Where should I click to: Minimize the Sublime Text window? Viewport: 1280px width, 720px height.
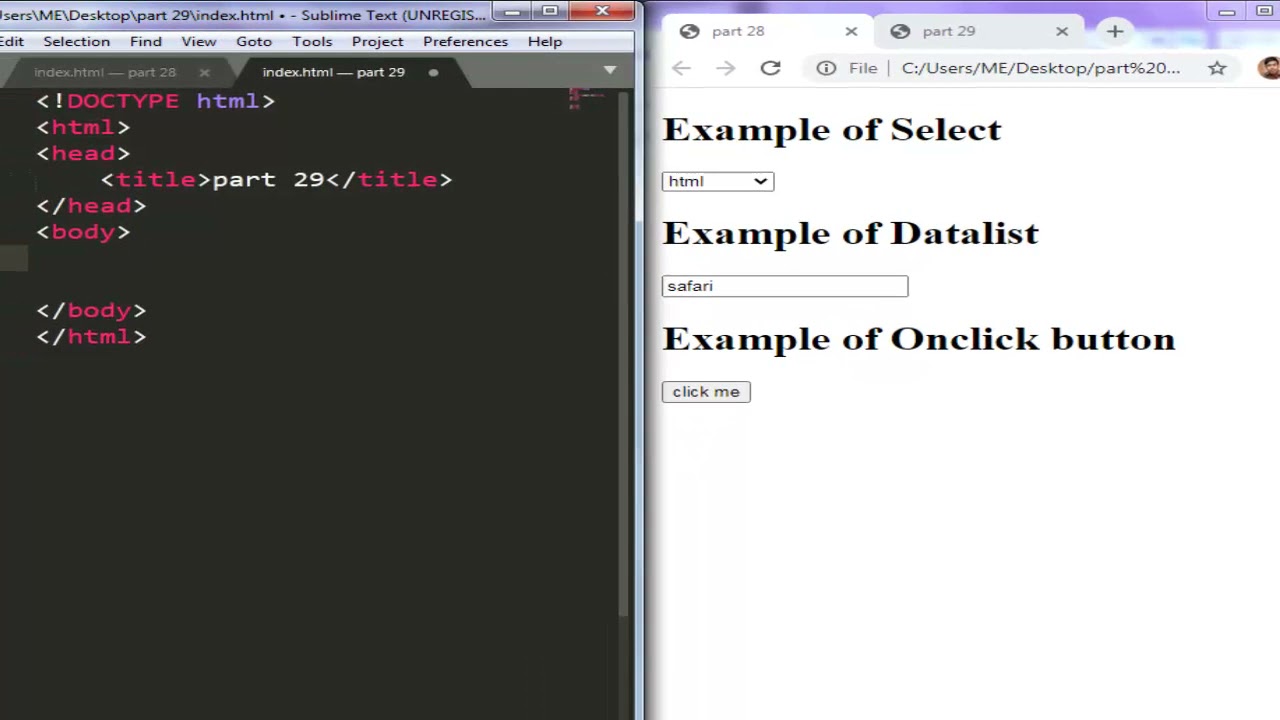(512, 11)
